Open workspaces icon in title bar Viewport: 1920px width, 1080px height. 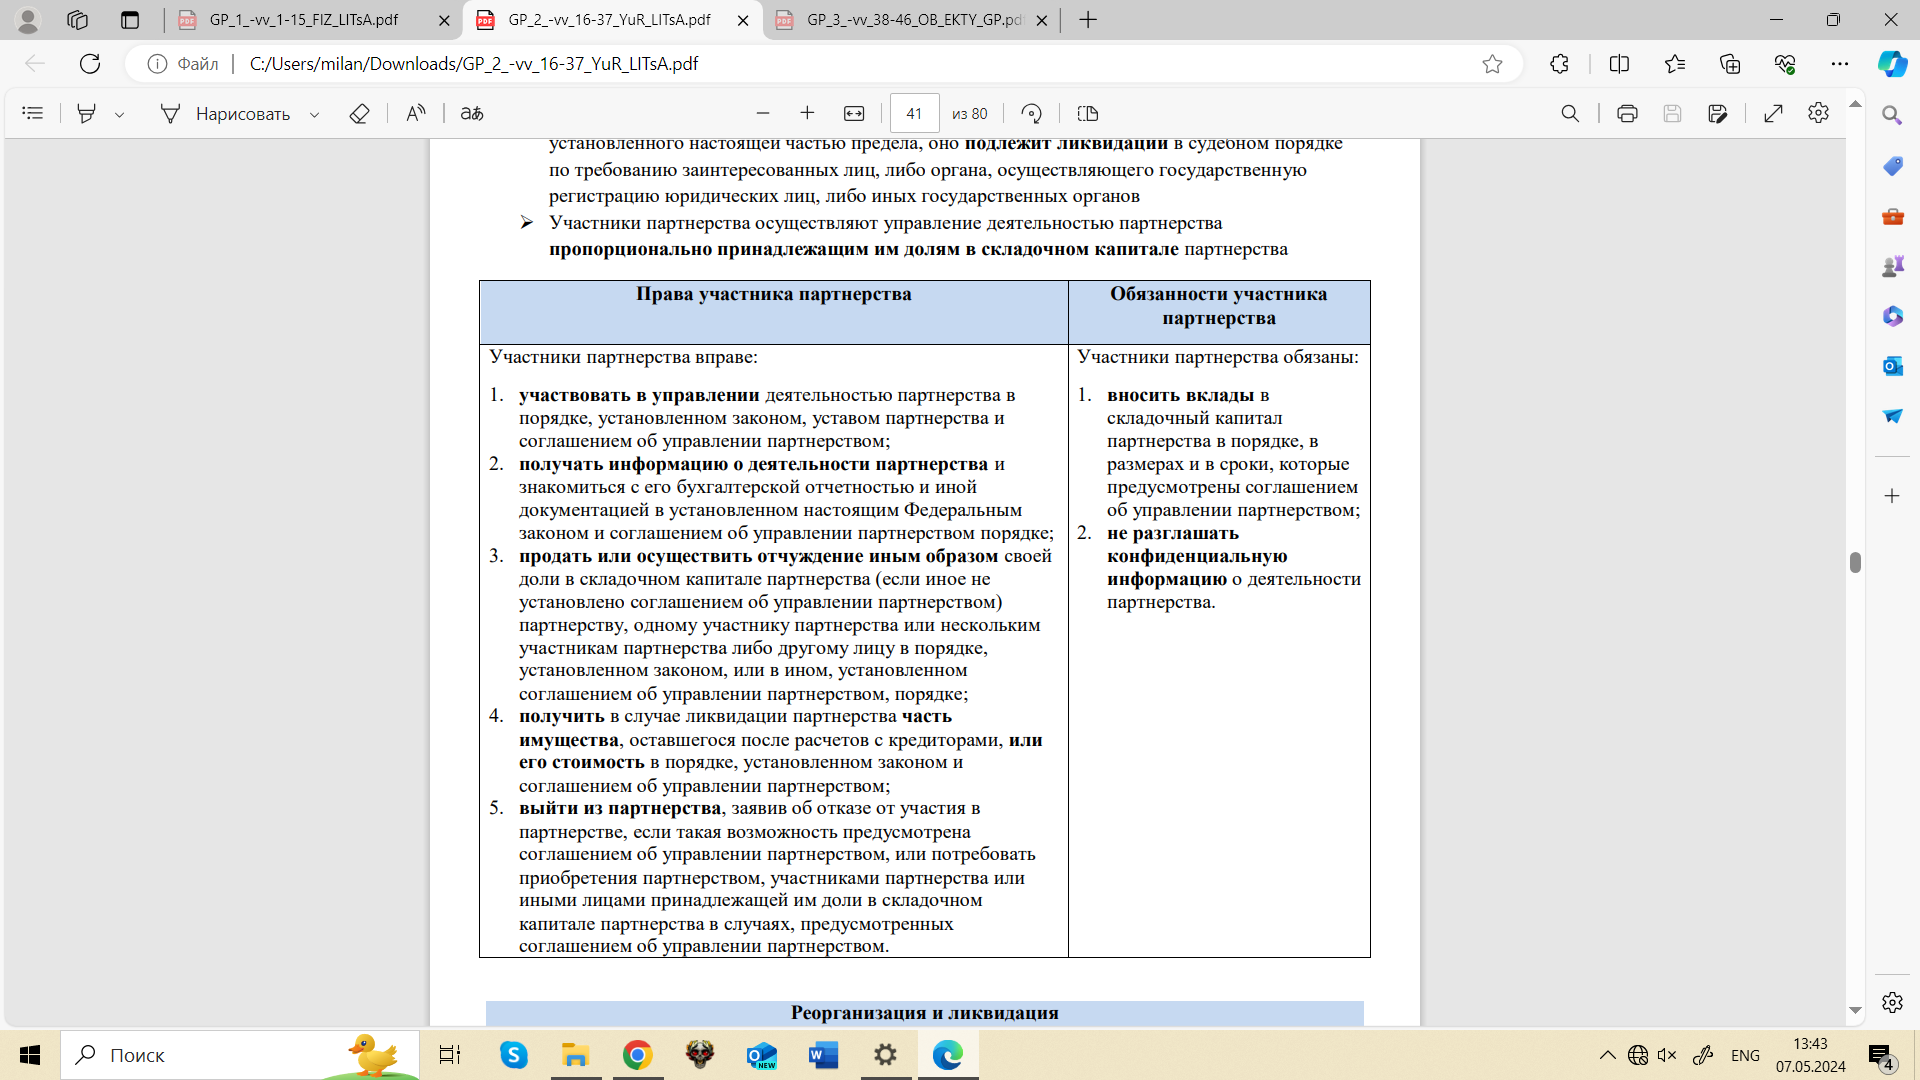pos(77,20)
